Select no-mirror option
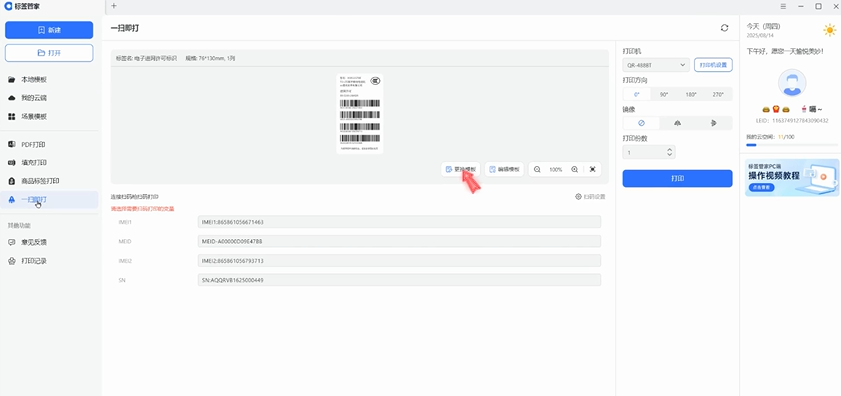The height and width of the screenshot is (396, 841). [x=641, y=123]
